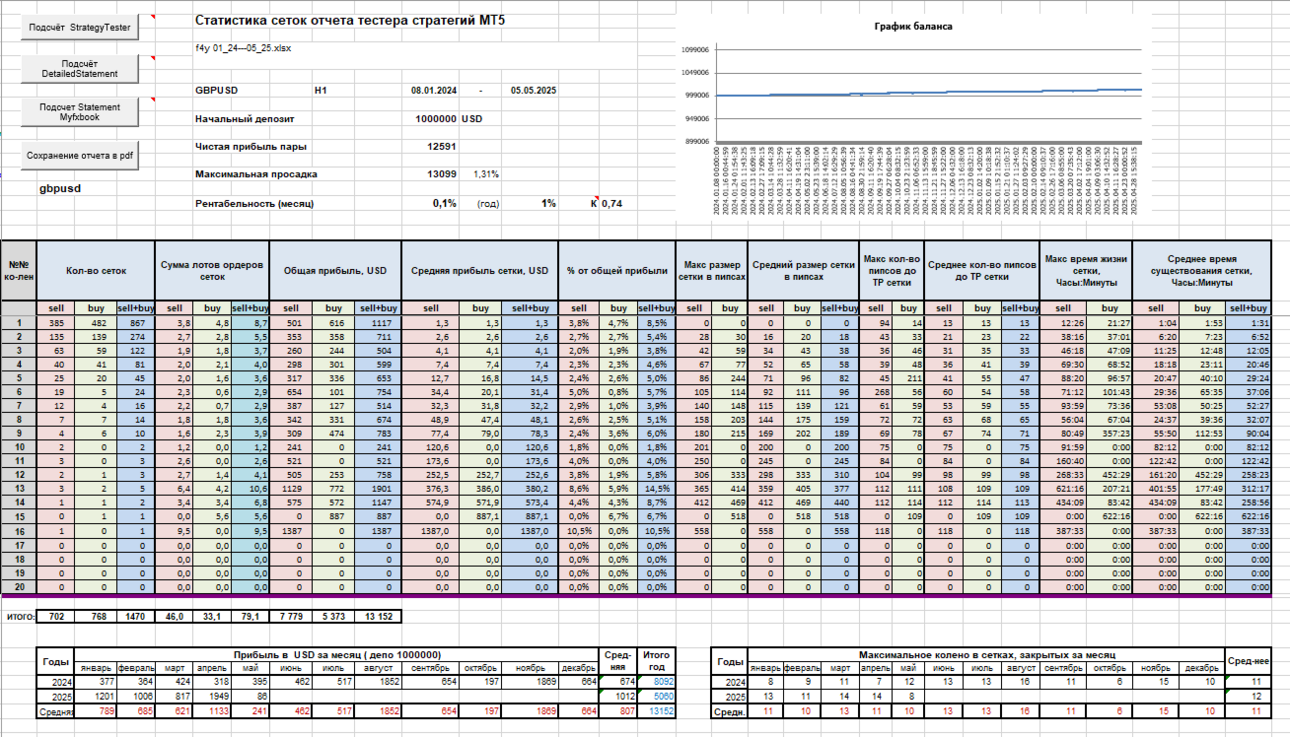Screen dimensions: 1290x737
Task: Select the H1 timeframe cell
Action: (x=321, y=90)
